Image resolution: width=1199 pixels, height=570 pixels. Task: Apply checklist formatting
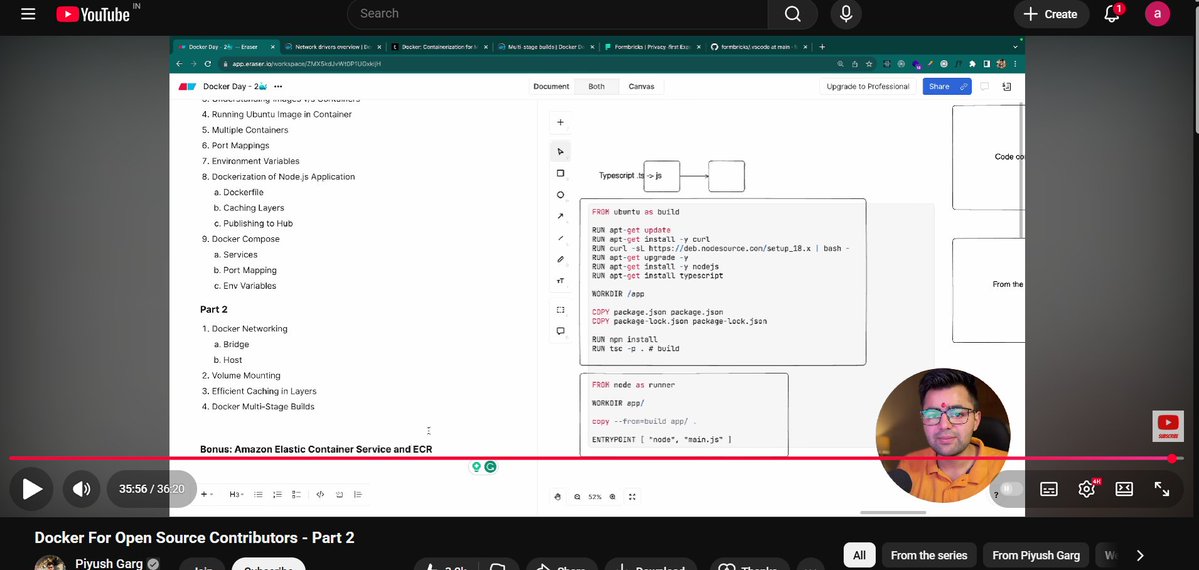tap(297, 494)
